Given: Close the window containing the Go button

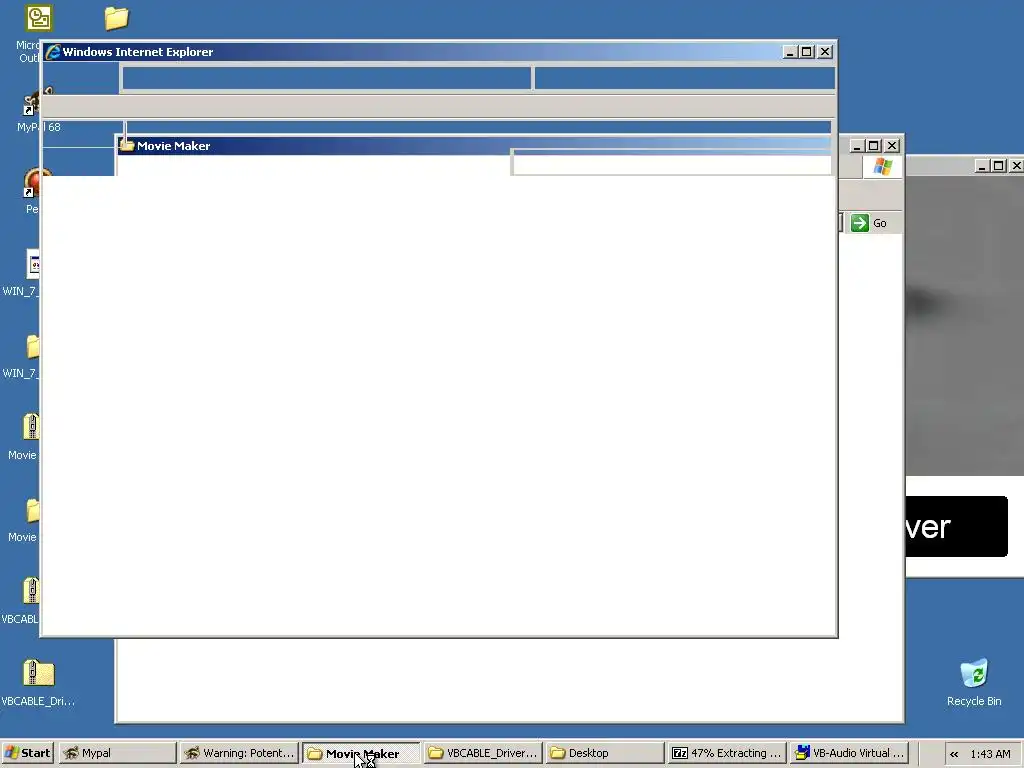Looking at the screenshot, I should pos(892,146).
